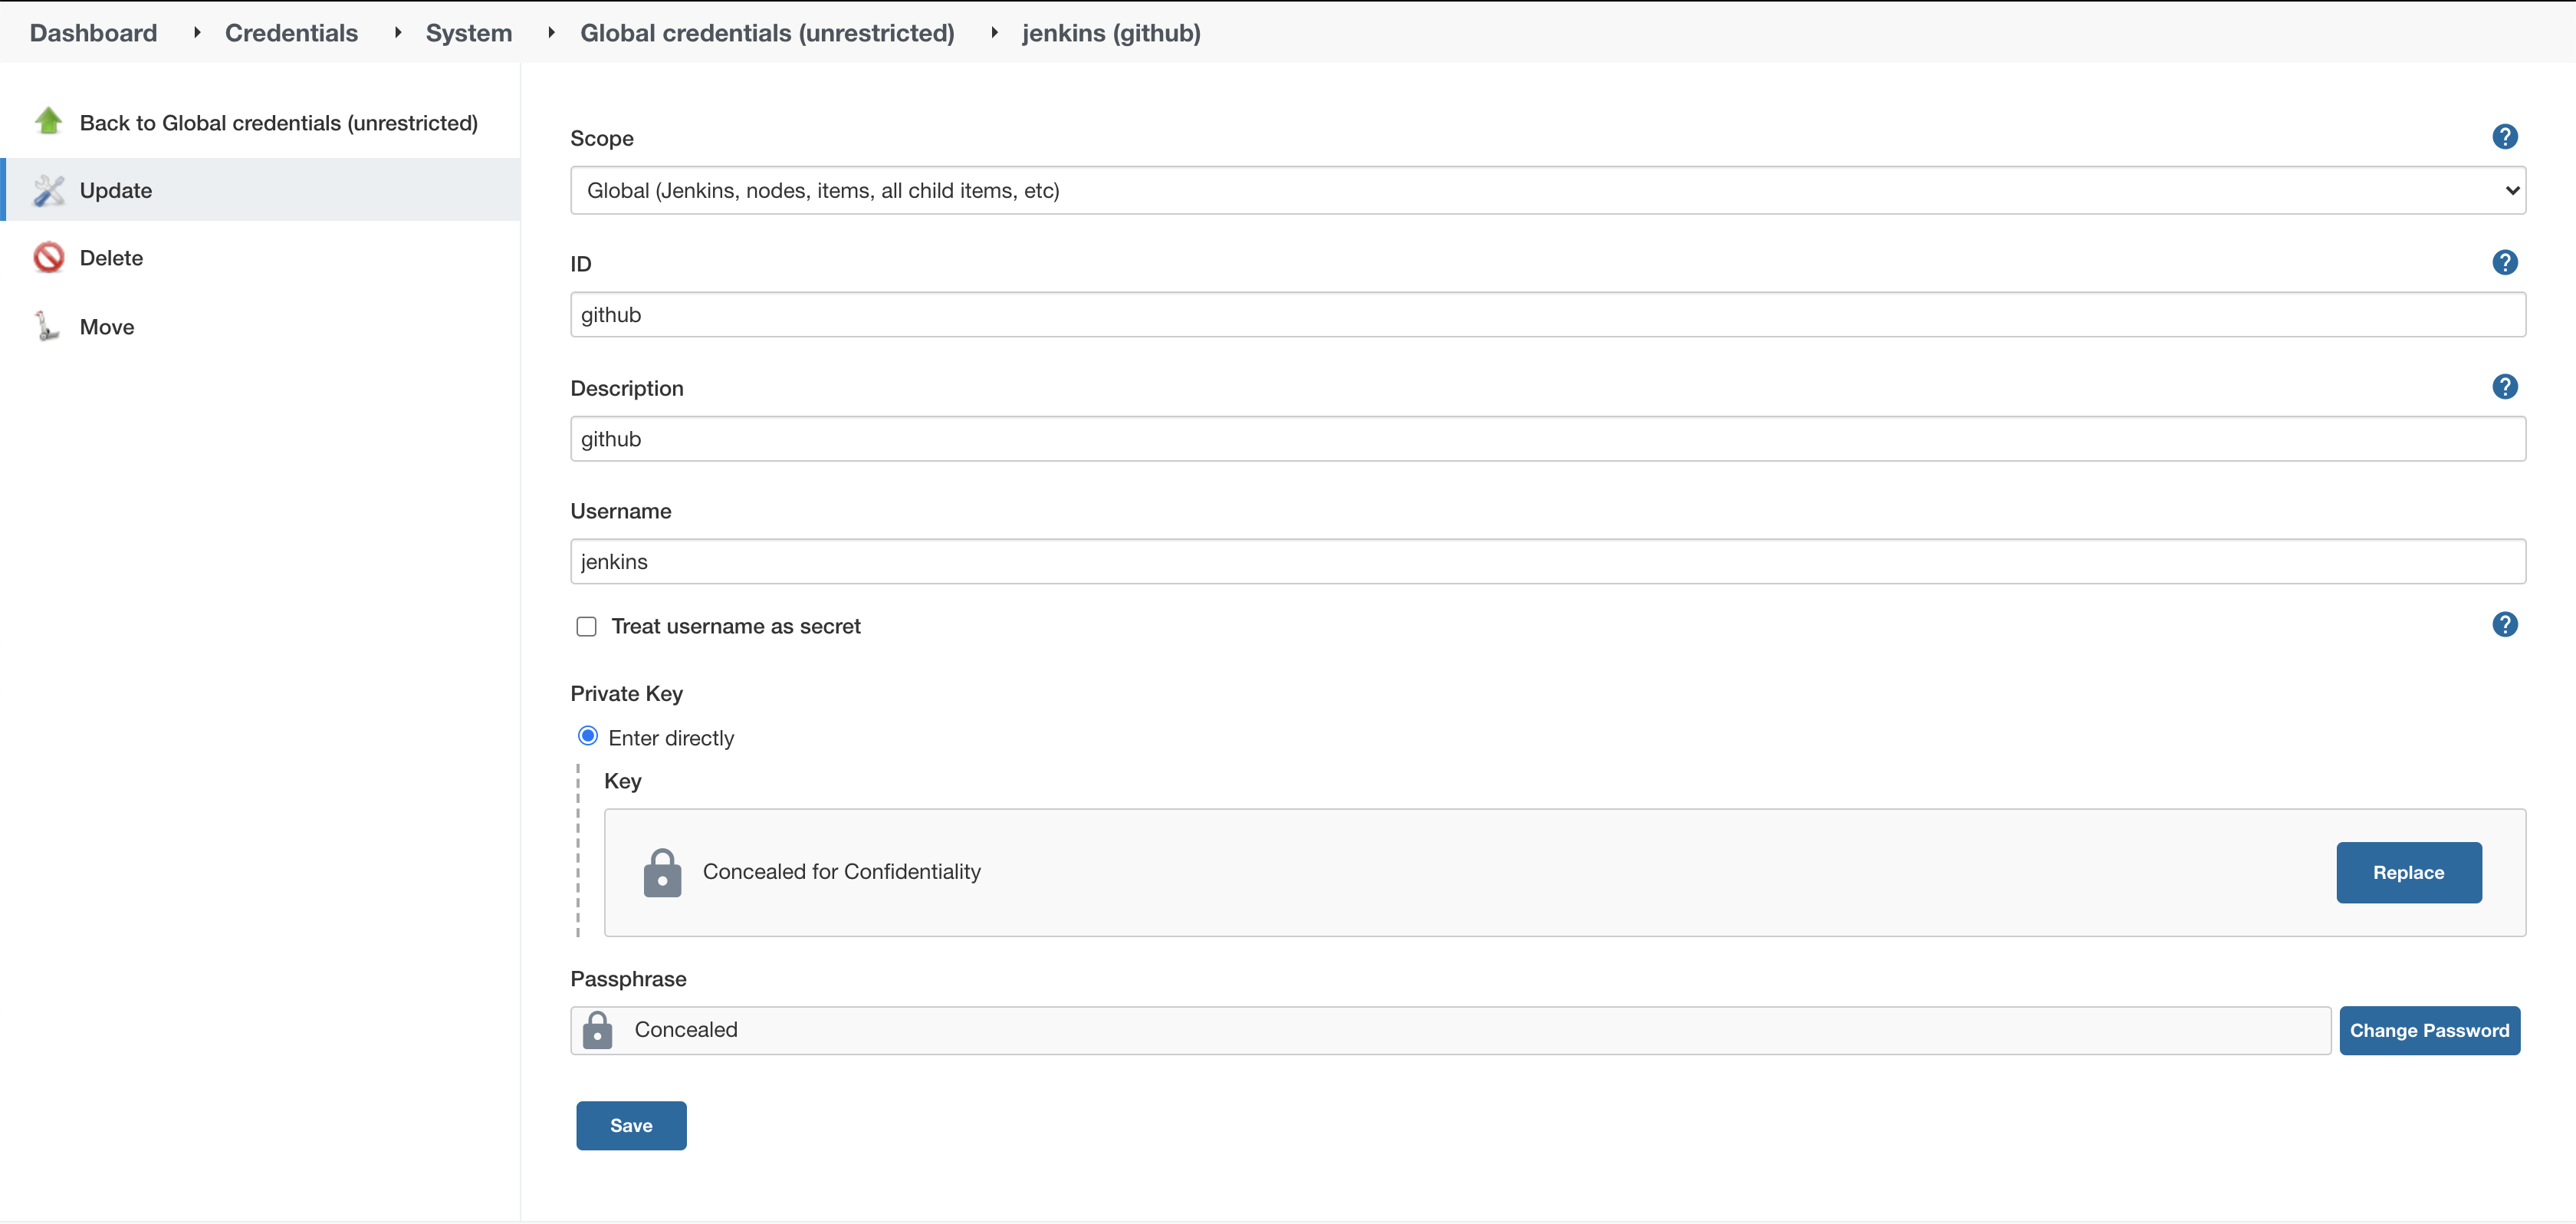Expand breadcrumb arrow after Dashboard

[197, 32]
